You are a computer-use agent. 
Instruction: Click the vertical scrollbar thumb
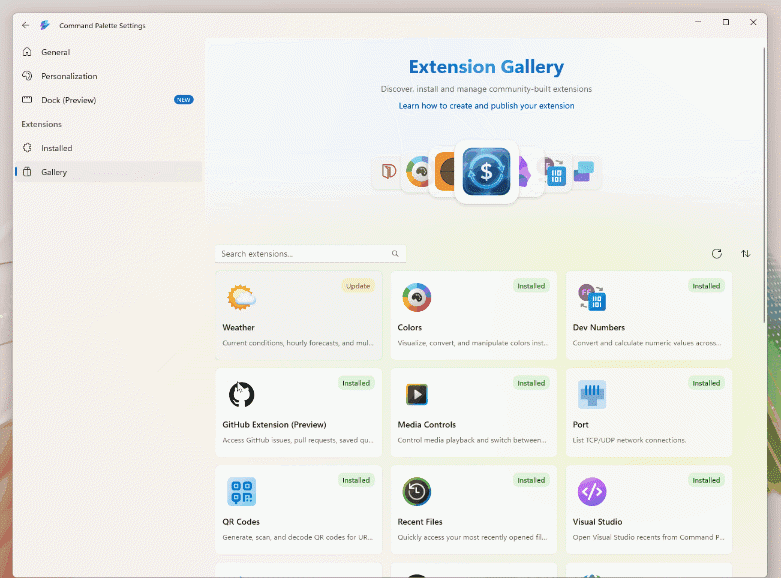click(x=764, y=184)
